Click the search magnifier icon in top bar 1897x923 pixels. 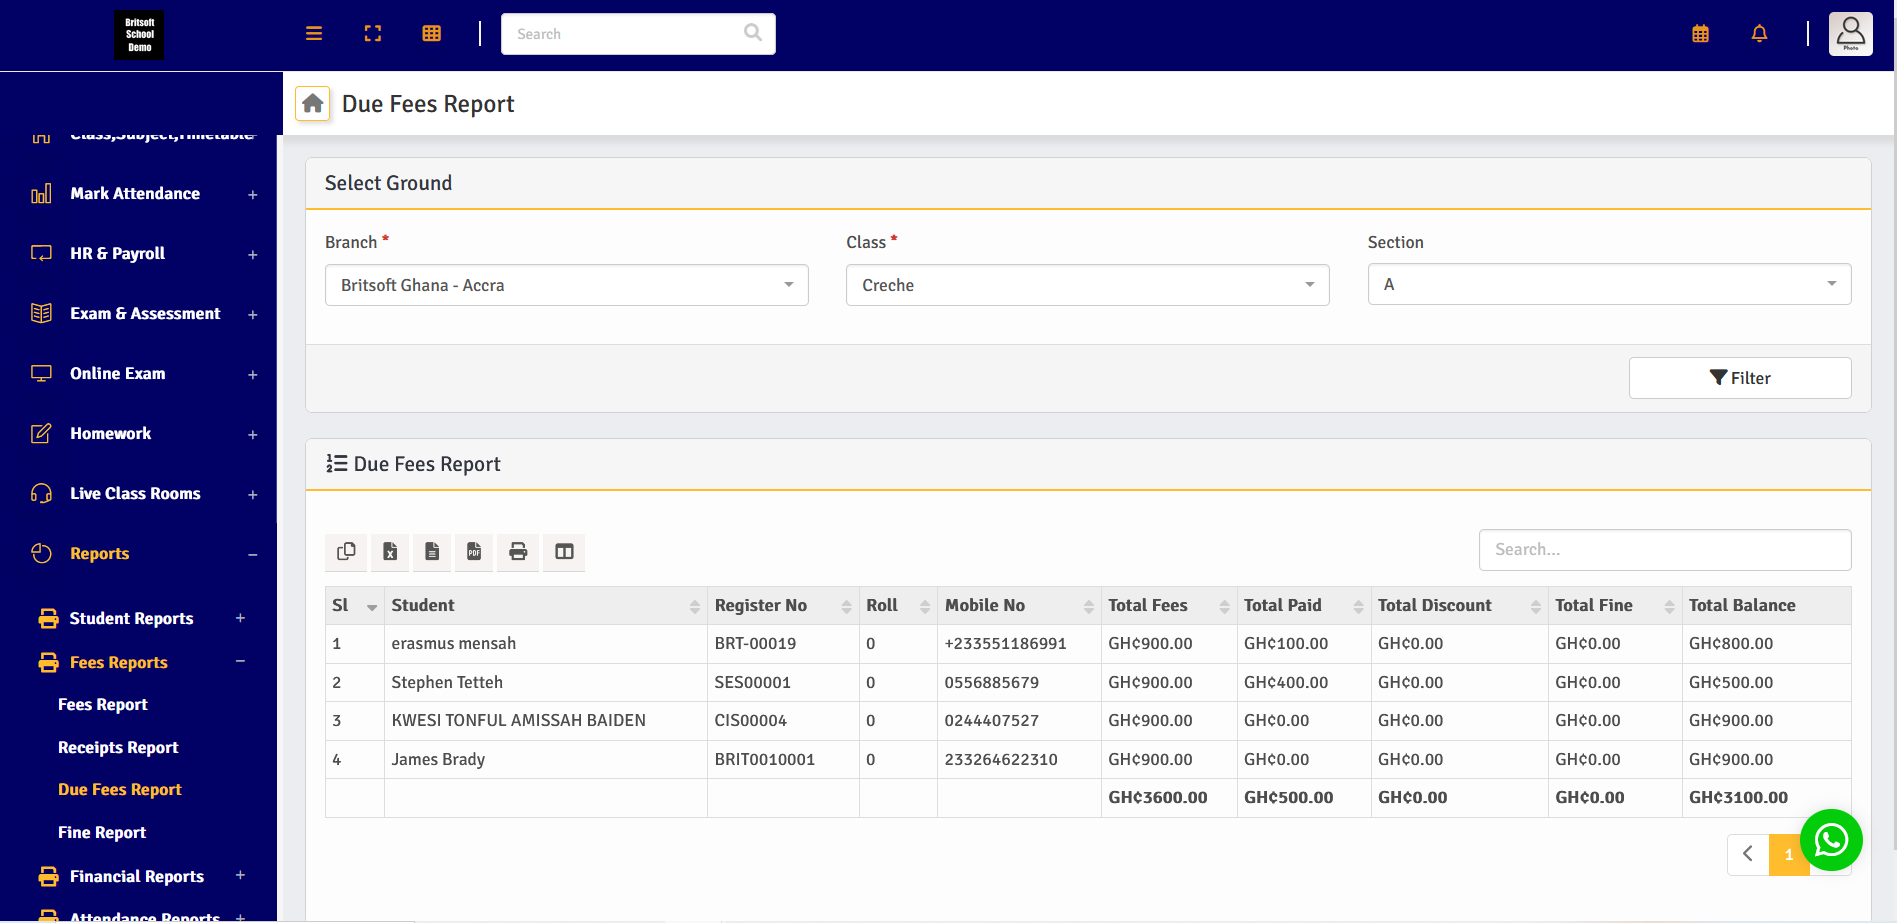coord(753,33)
